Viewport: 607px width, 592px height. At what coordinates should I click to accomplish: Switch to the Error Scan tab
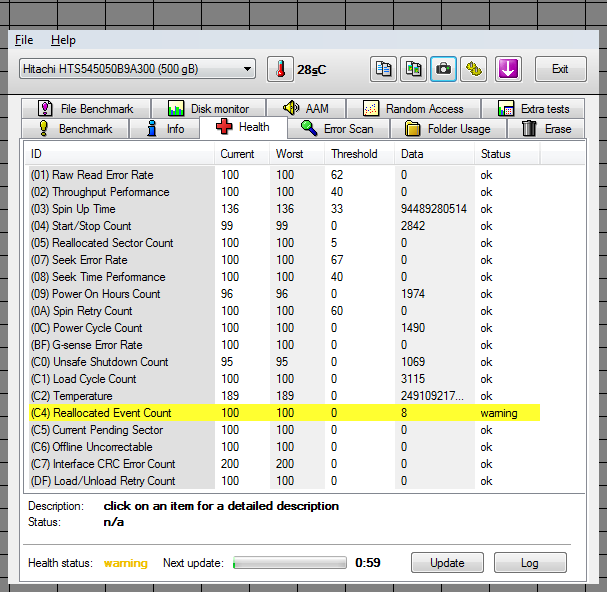click(x=338, y=129)
